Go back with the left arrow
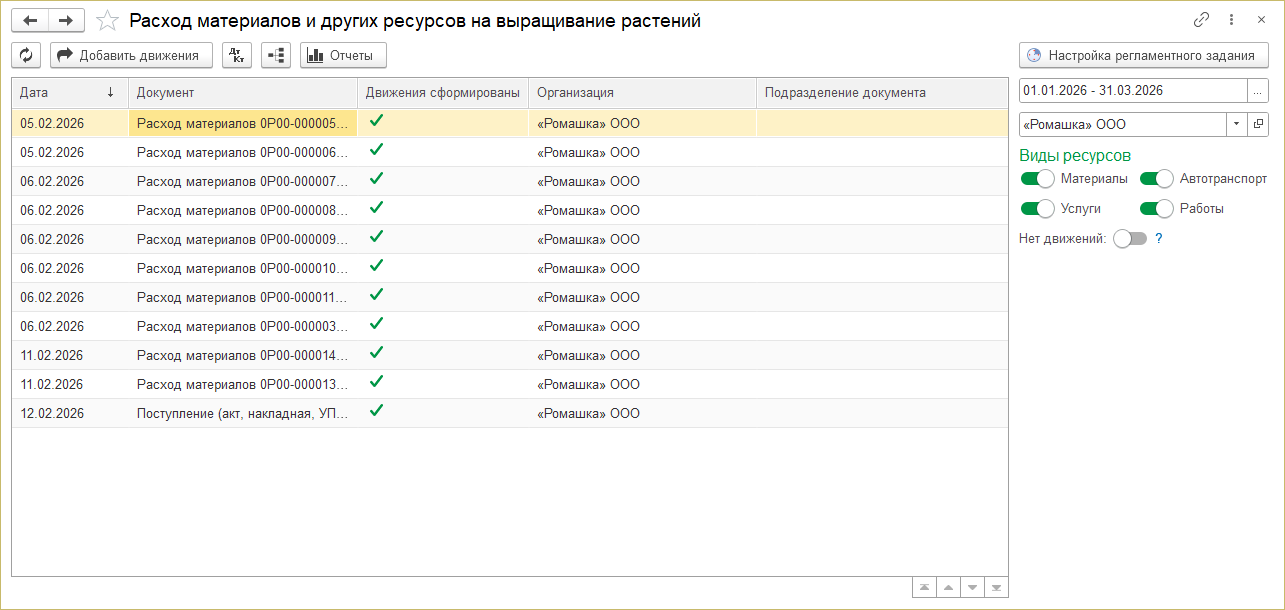Screen dimensions: 1285x610 (30, 20)
